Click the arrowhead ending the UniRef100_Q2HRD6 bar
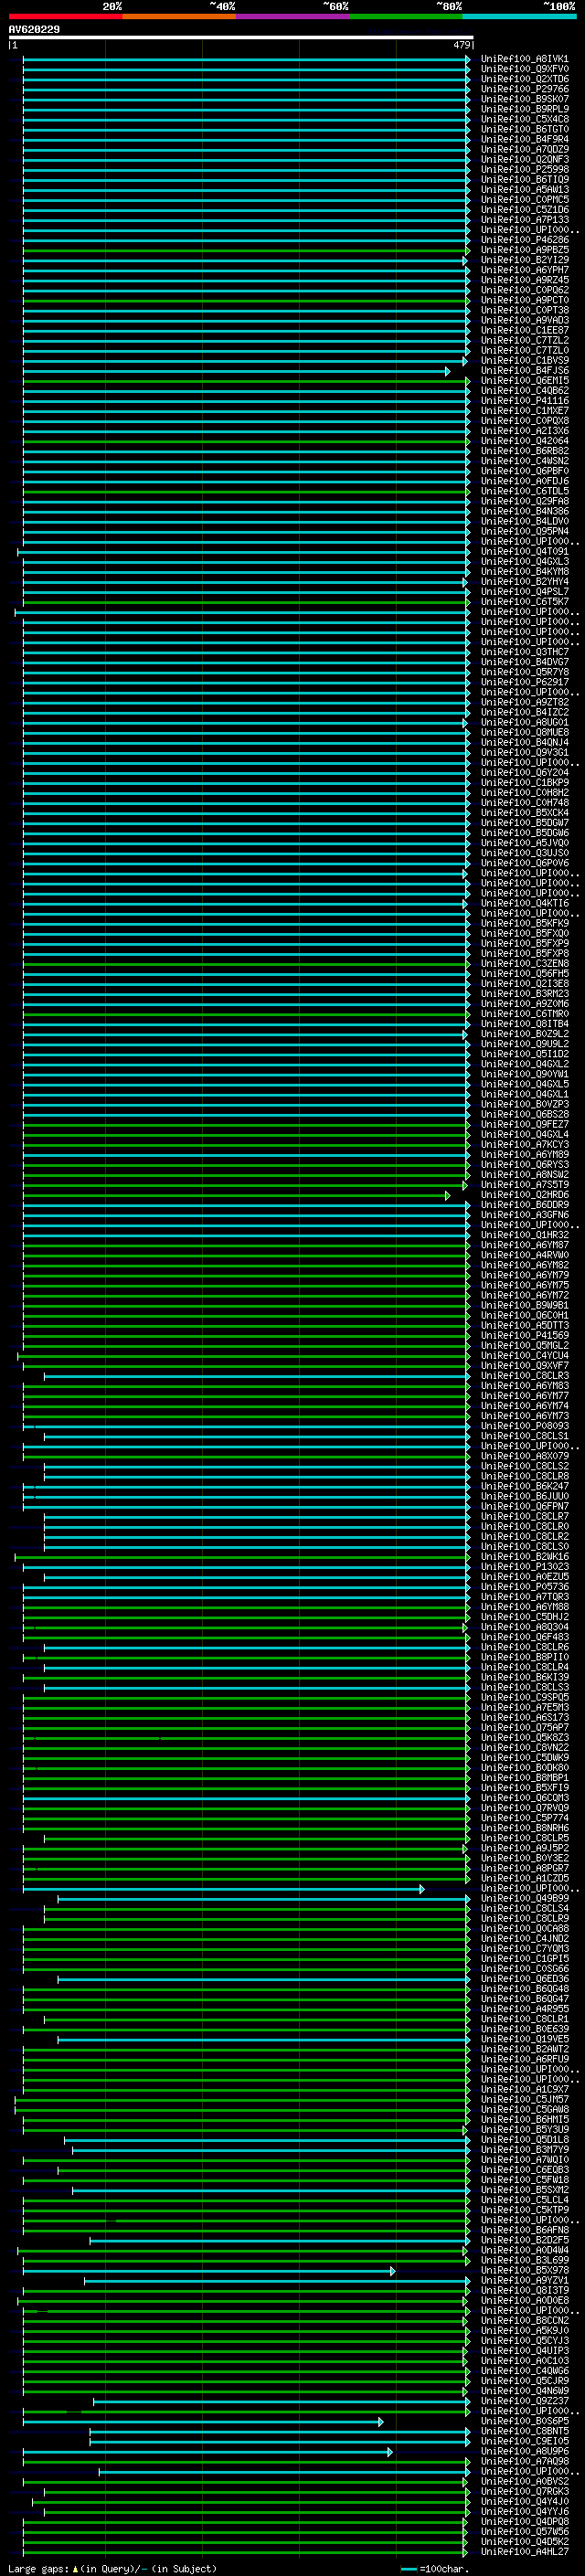The width and height of the screenshot is (585, 2576). pos(448,1195)
